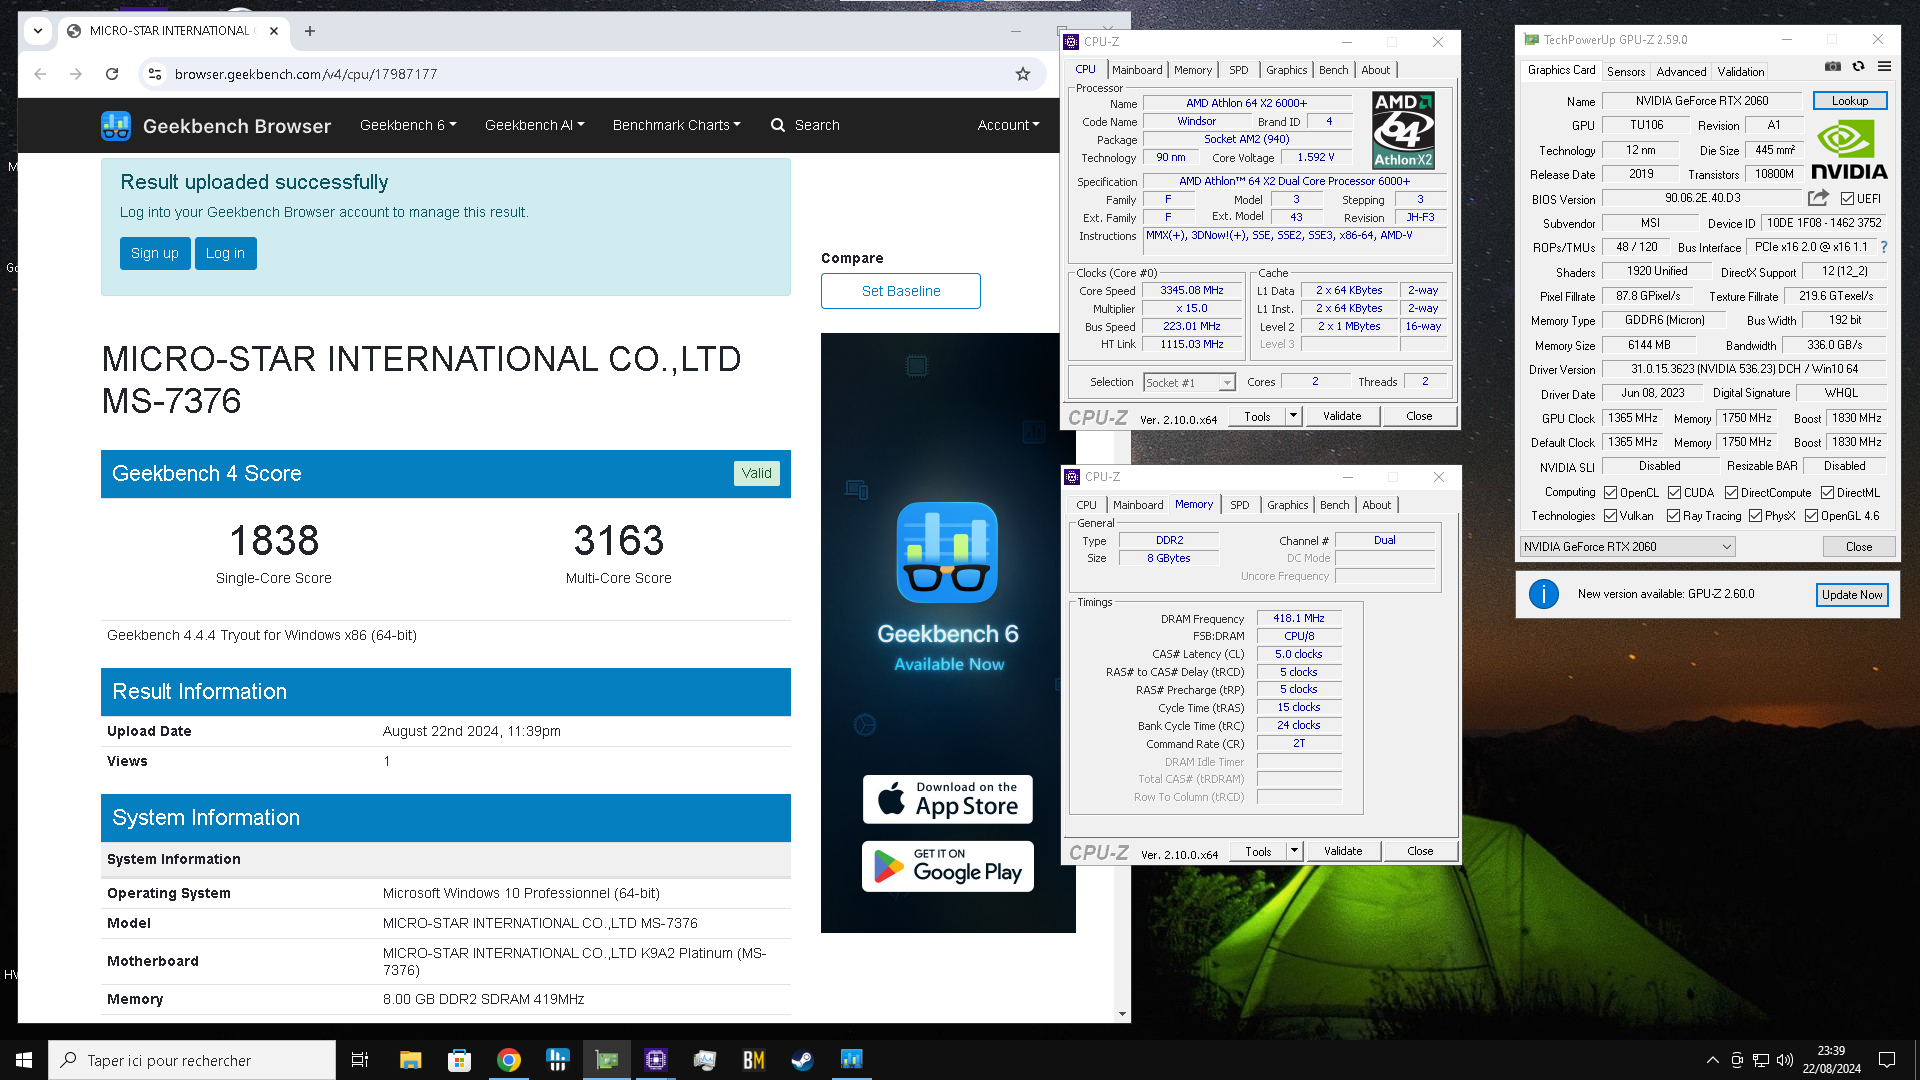The image size is (1920, 1080).
Task: Click the GPU-Z screenshot camera icon
Action: [x=1832, y=67]
